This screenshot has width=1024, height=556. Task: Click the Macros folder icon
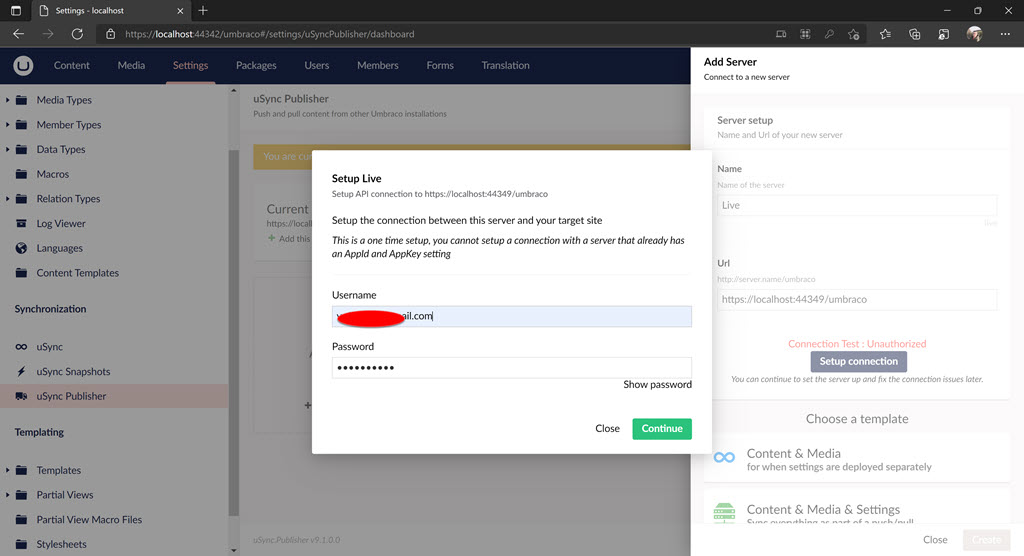[x=22, y=174]
